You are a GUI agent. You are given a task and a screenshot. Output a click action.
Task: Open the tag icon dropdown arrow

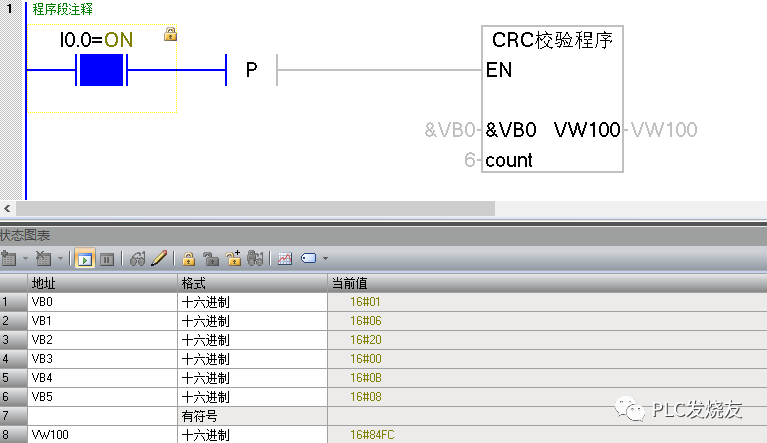click(x=325, y=258)
